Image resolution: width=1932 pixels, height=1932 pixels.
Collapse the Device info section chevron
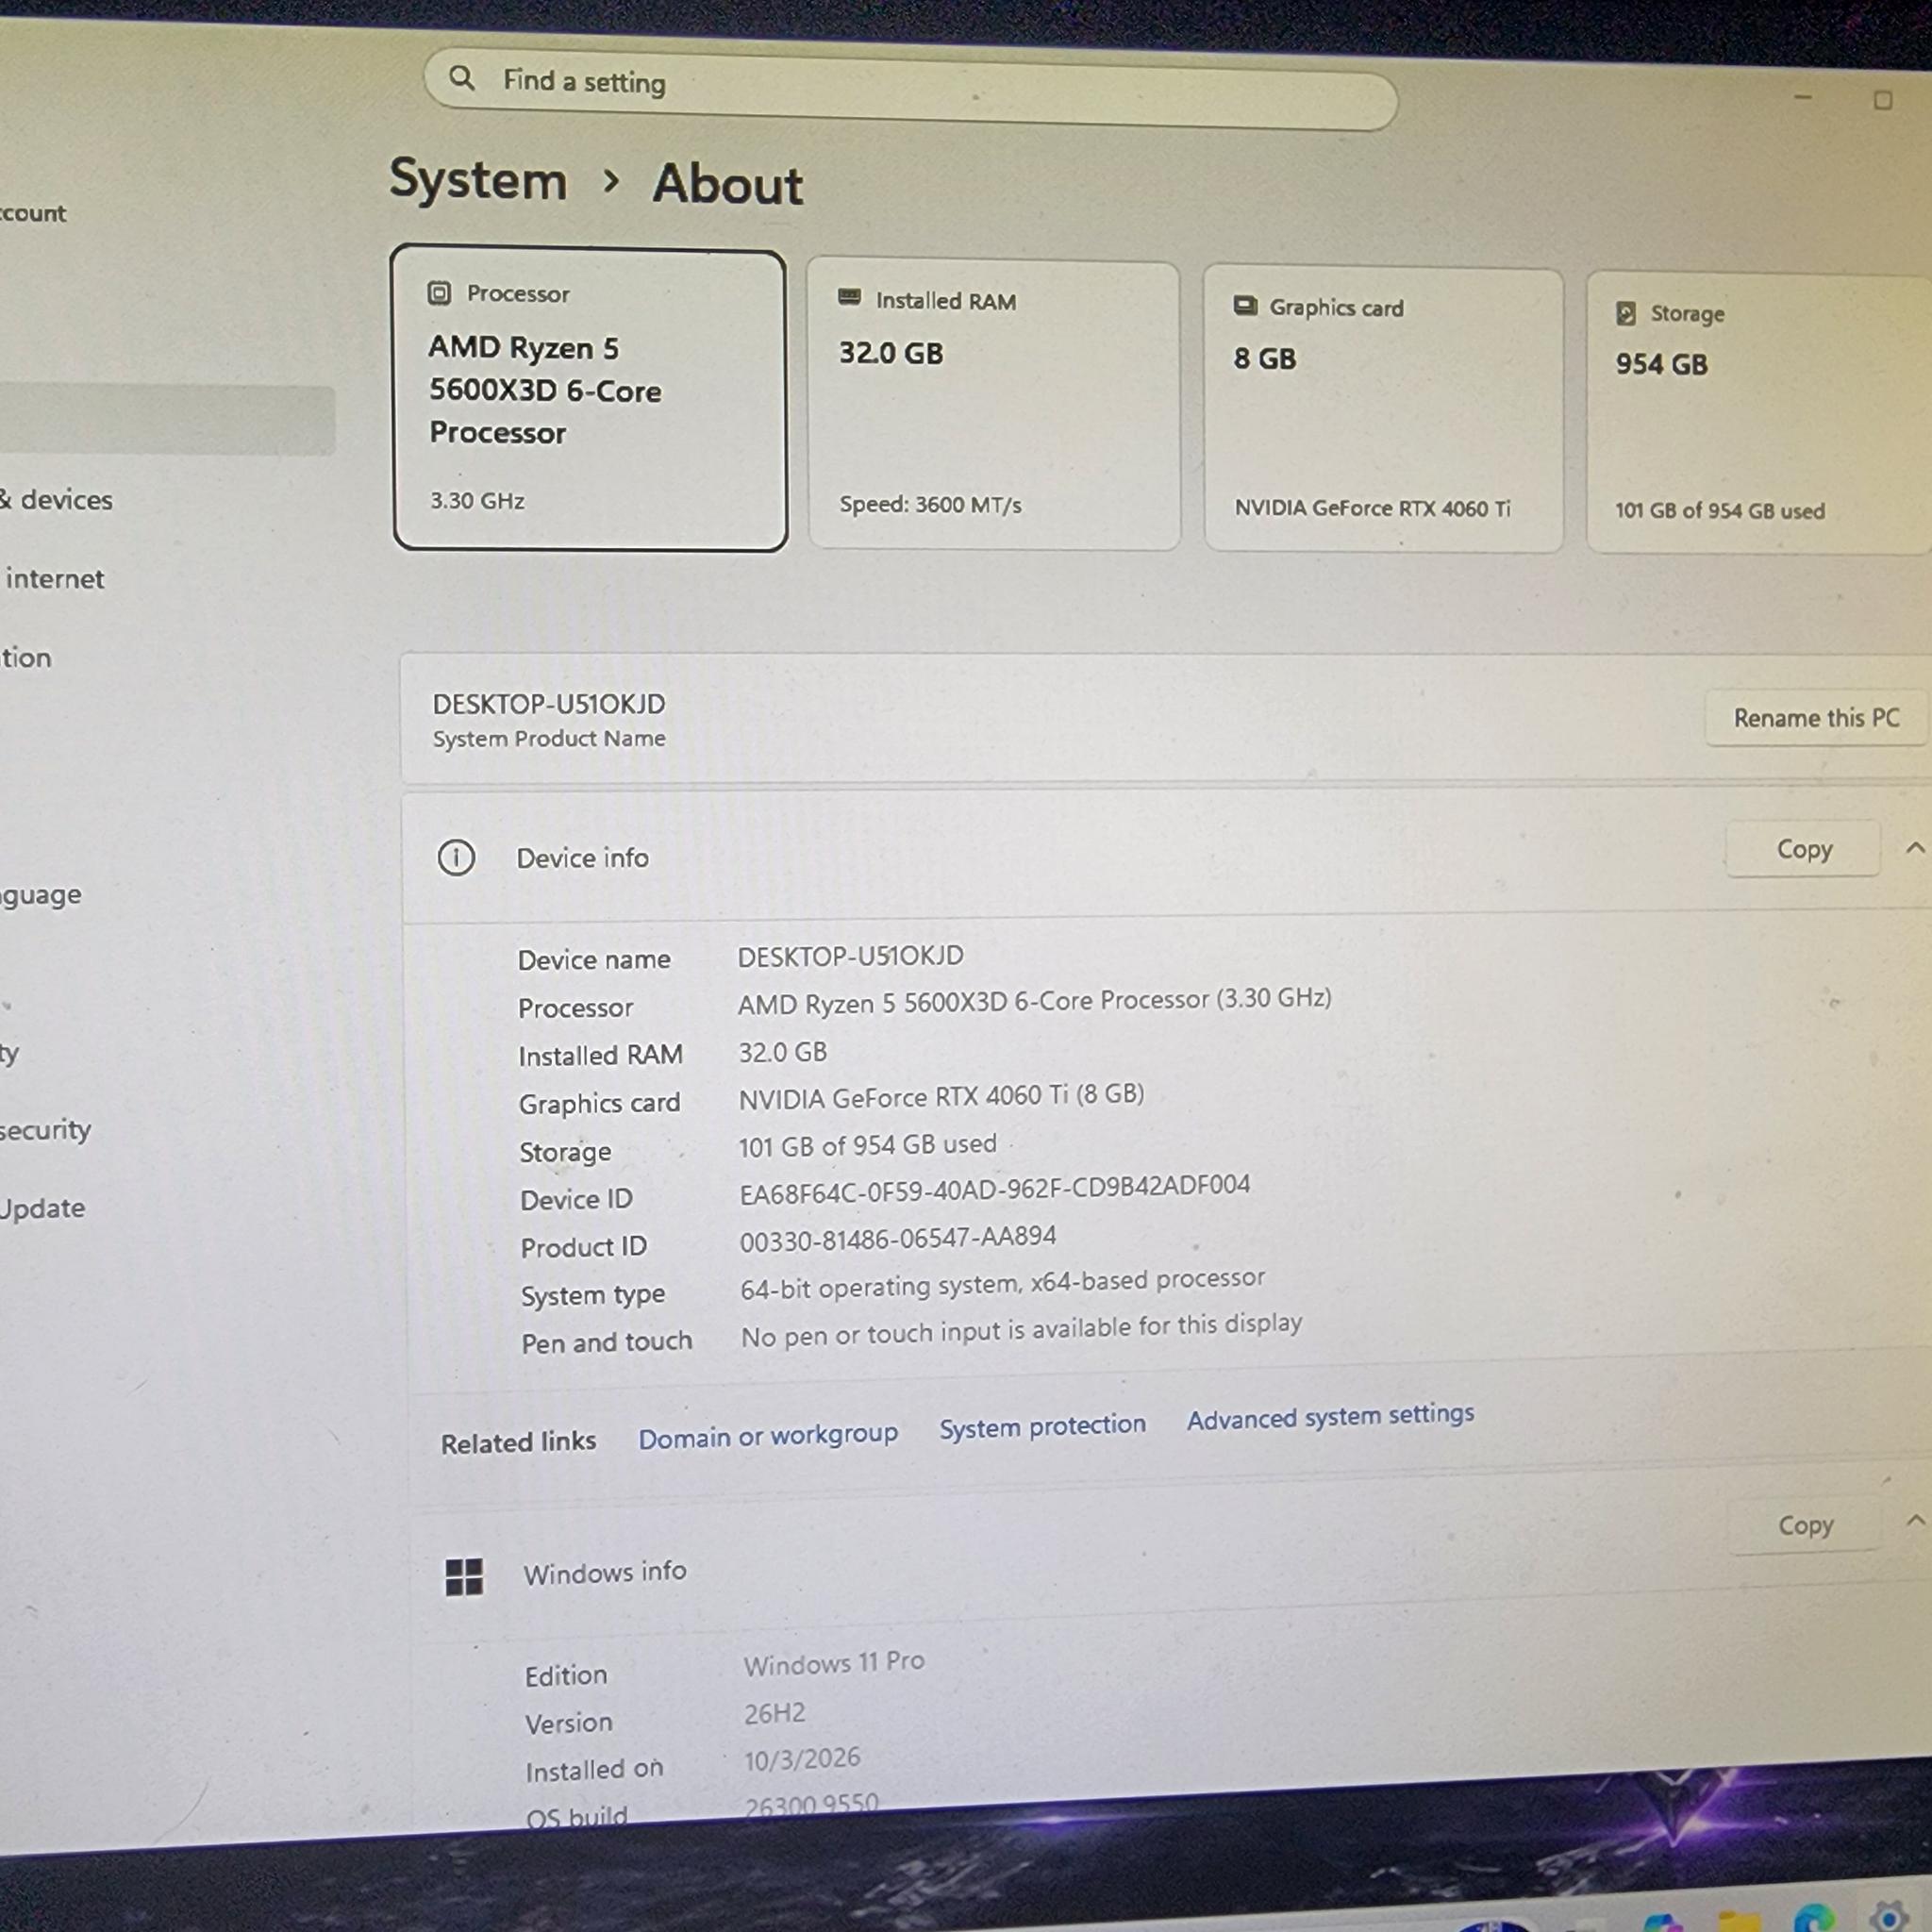point(1914,848)
